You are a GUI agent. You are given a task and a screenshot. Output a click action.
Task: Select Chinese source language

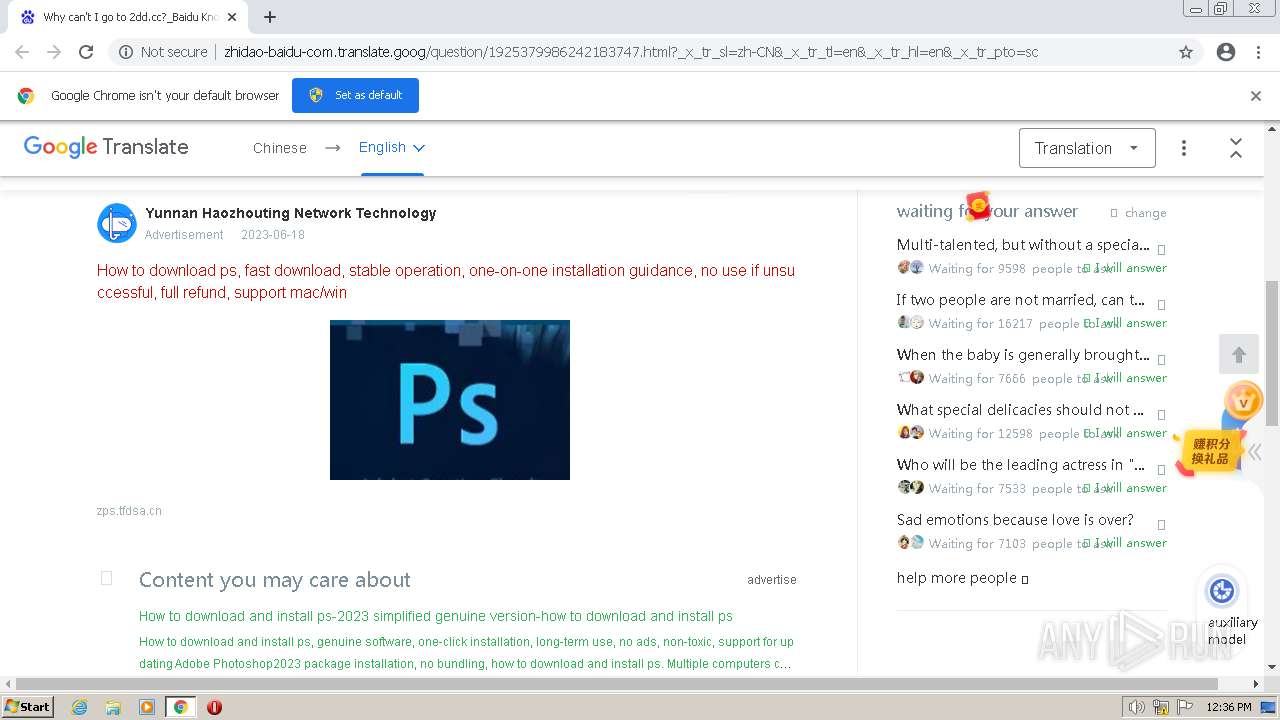(280, 148)
